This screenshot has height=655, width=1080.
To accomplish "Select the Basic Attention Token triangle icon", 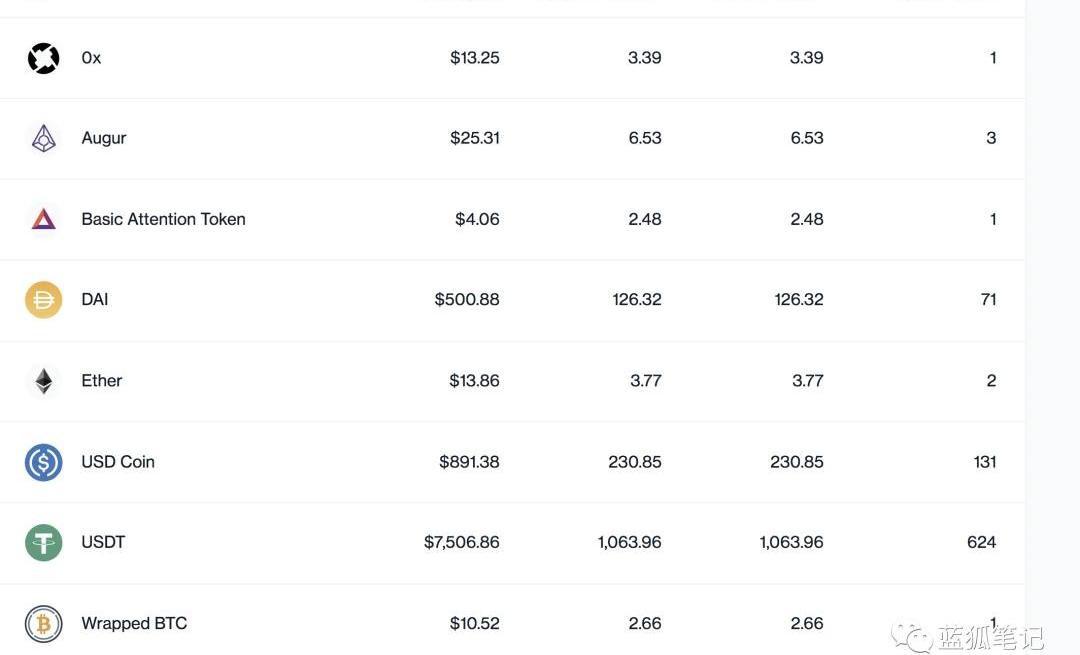I will tap(43, 219).
